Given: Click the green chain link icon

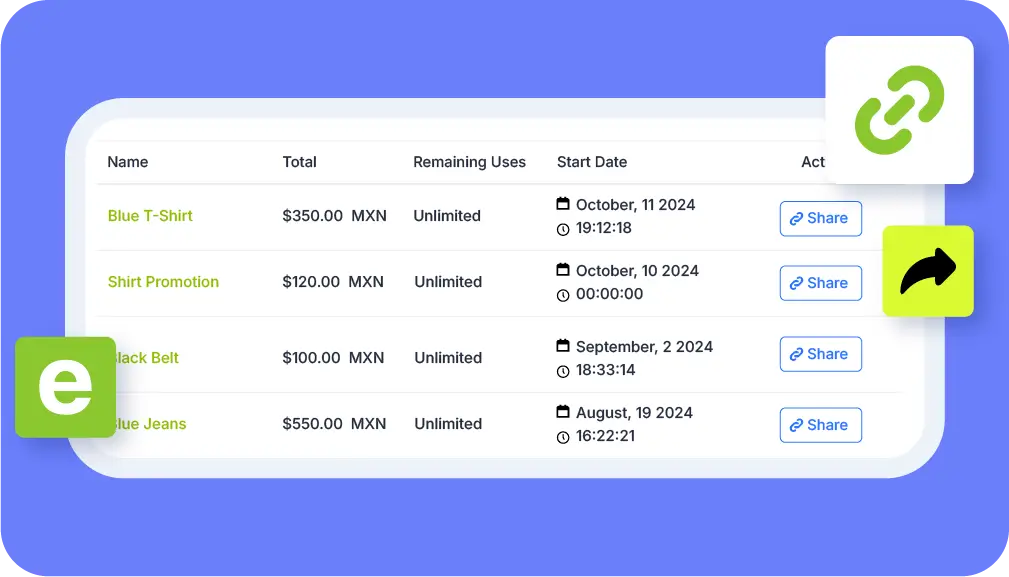Looking at the screenshot, I should click(898, 109).
